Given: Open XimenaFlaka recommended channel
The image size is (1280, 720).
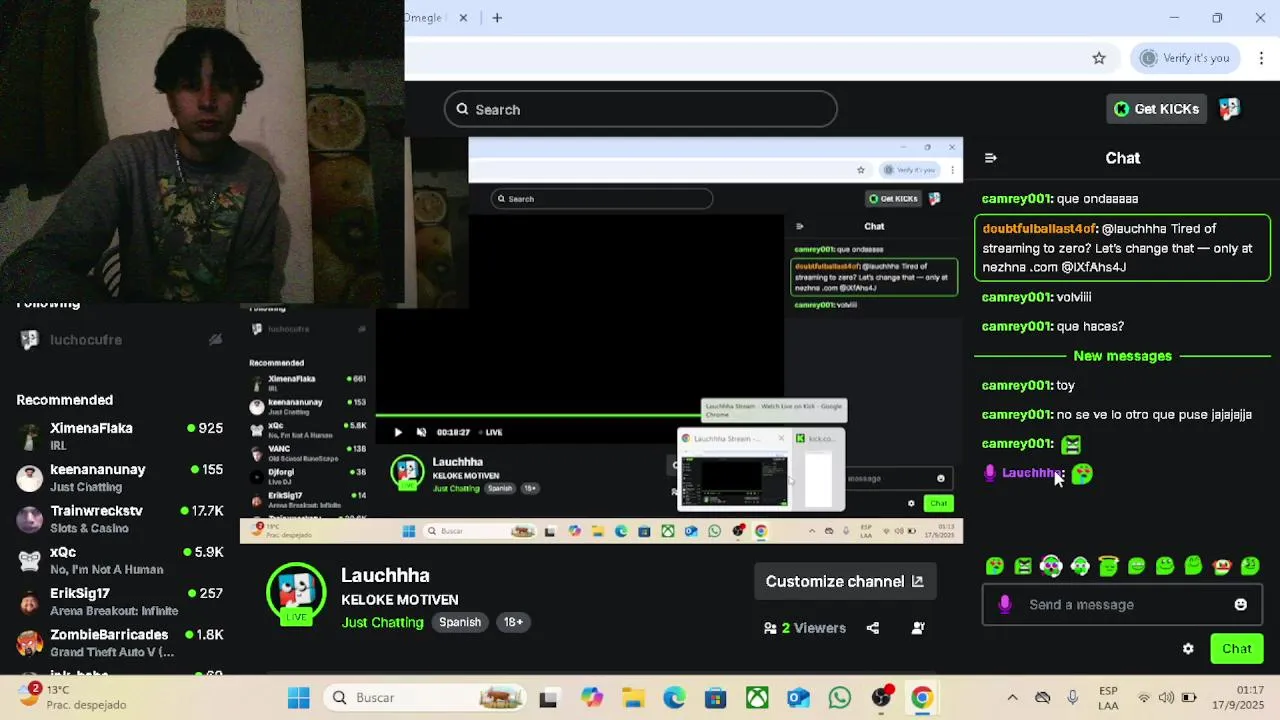Looking at the screenshot, I should pyautogui.click(x=120, y=436).
